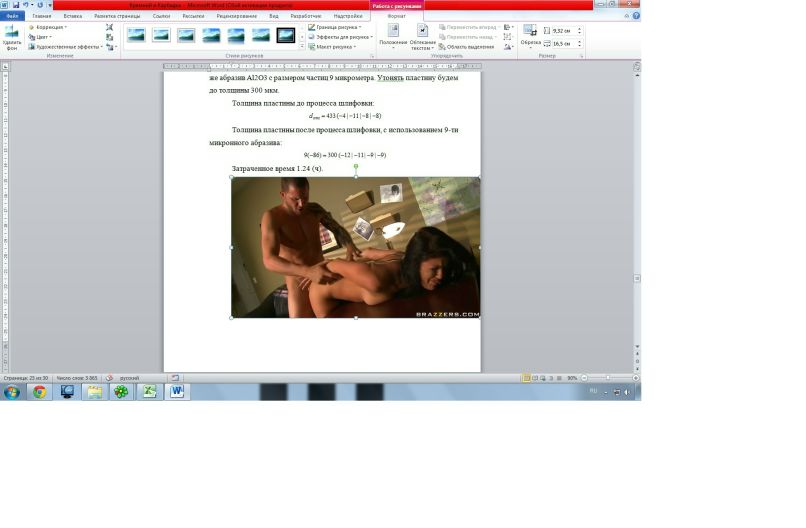This screenshot has height=528, width=806.
Task: Expand the Picture Border (Граница рисунка) dropdown
Action: (338, 27)
